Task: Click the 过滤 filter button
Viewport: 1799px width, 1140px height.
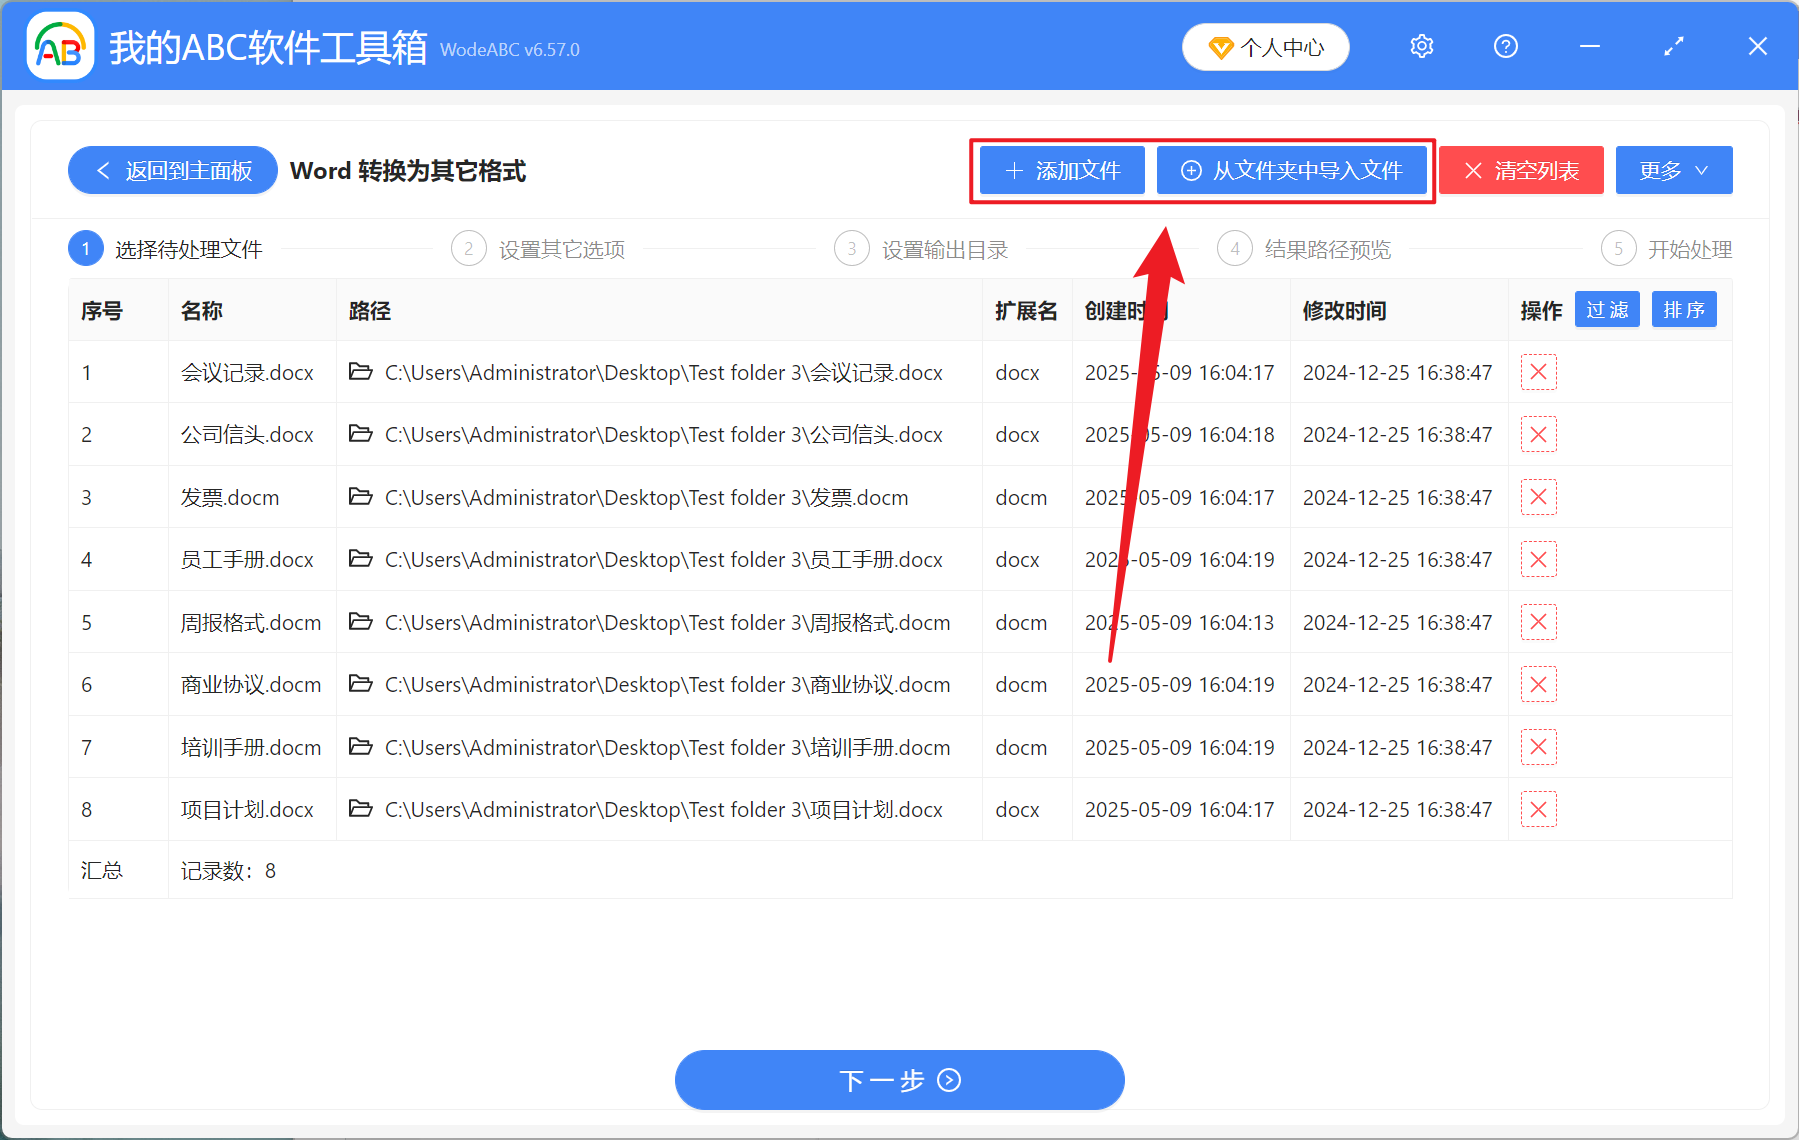Action: tap(1607, 310)
